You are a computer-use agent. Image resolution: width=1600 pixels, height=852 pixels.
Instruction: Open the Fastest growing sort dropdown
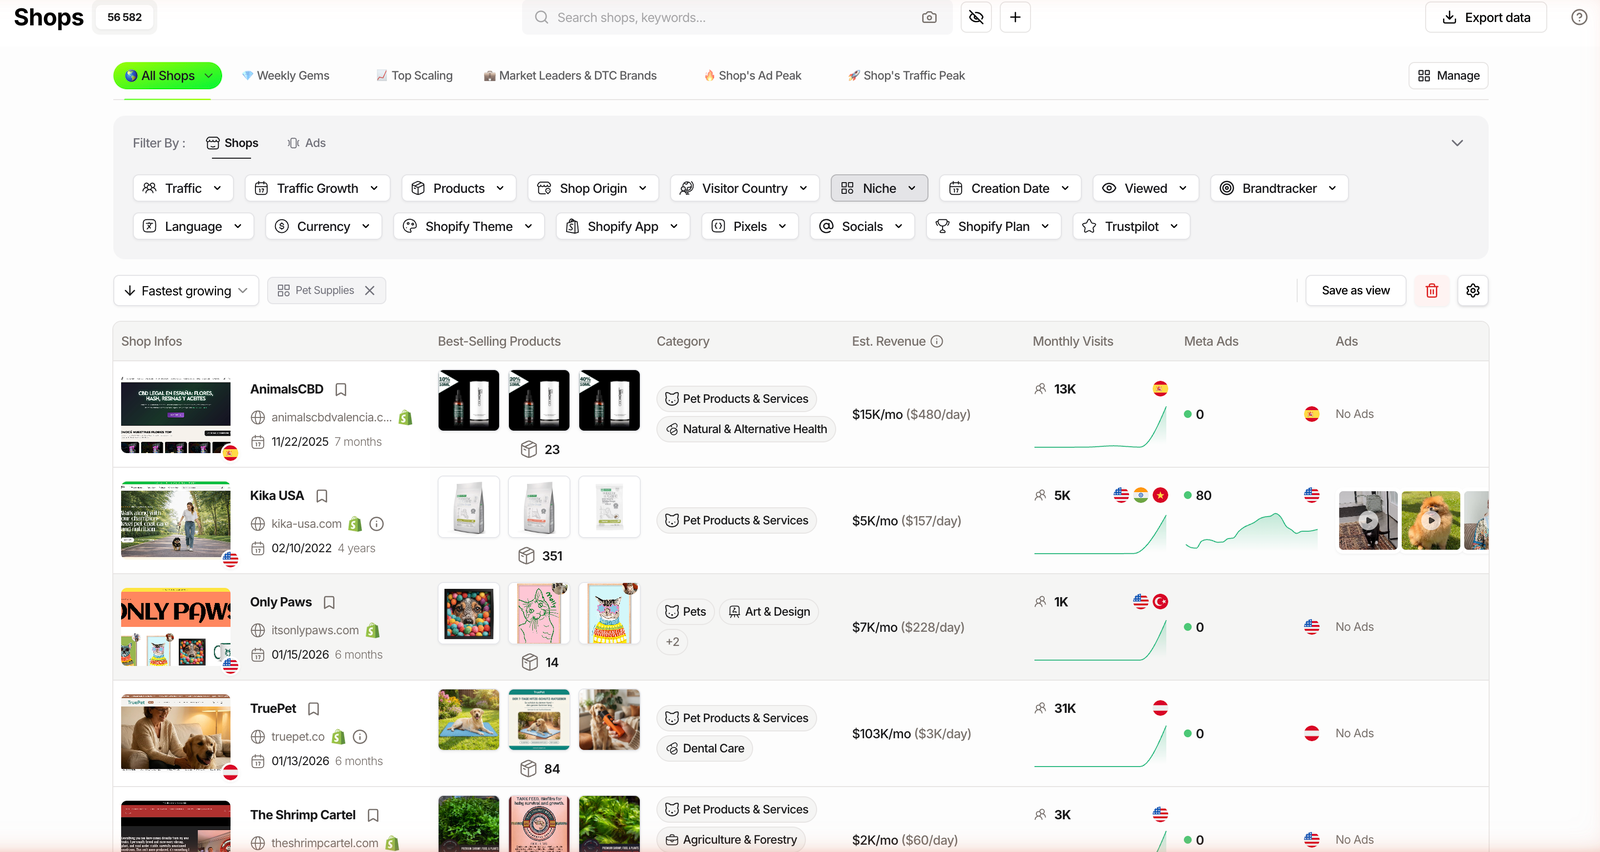(x=186, y=291)
